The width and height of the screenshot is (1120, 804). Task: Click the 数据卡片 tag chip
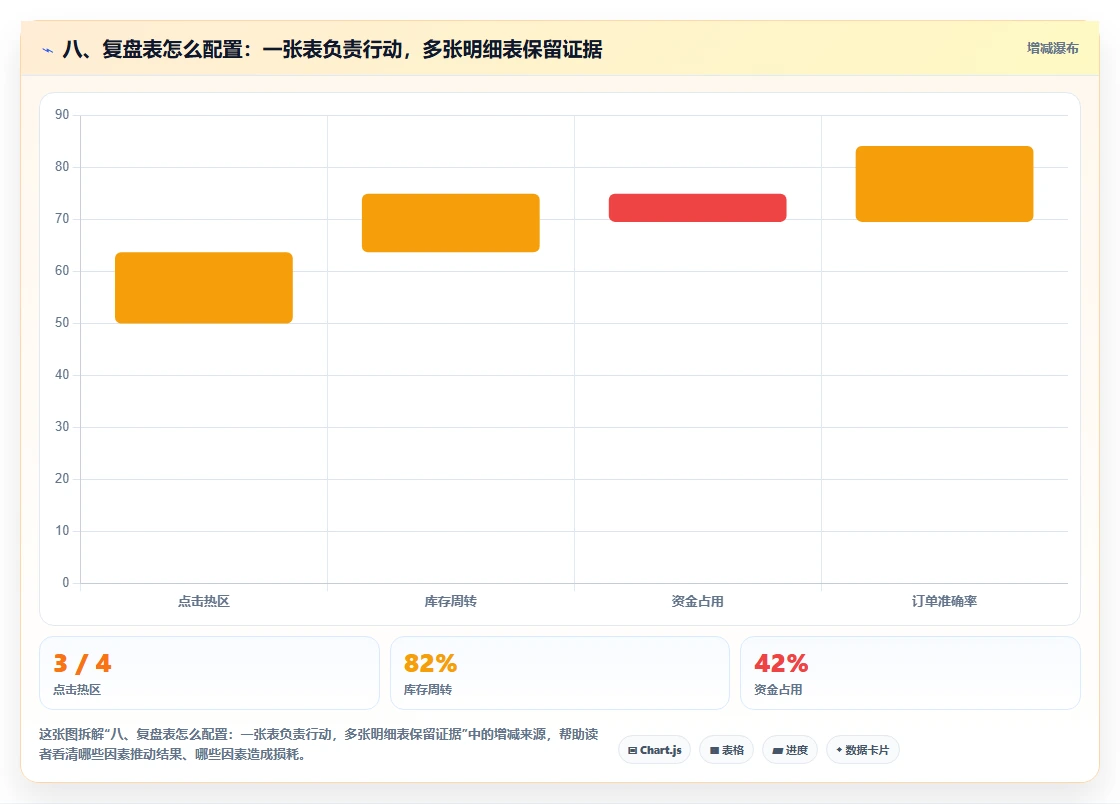863,750
